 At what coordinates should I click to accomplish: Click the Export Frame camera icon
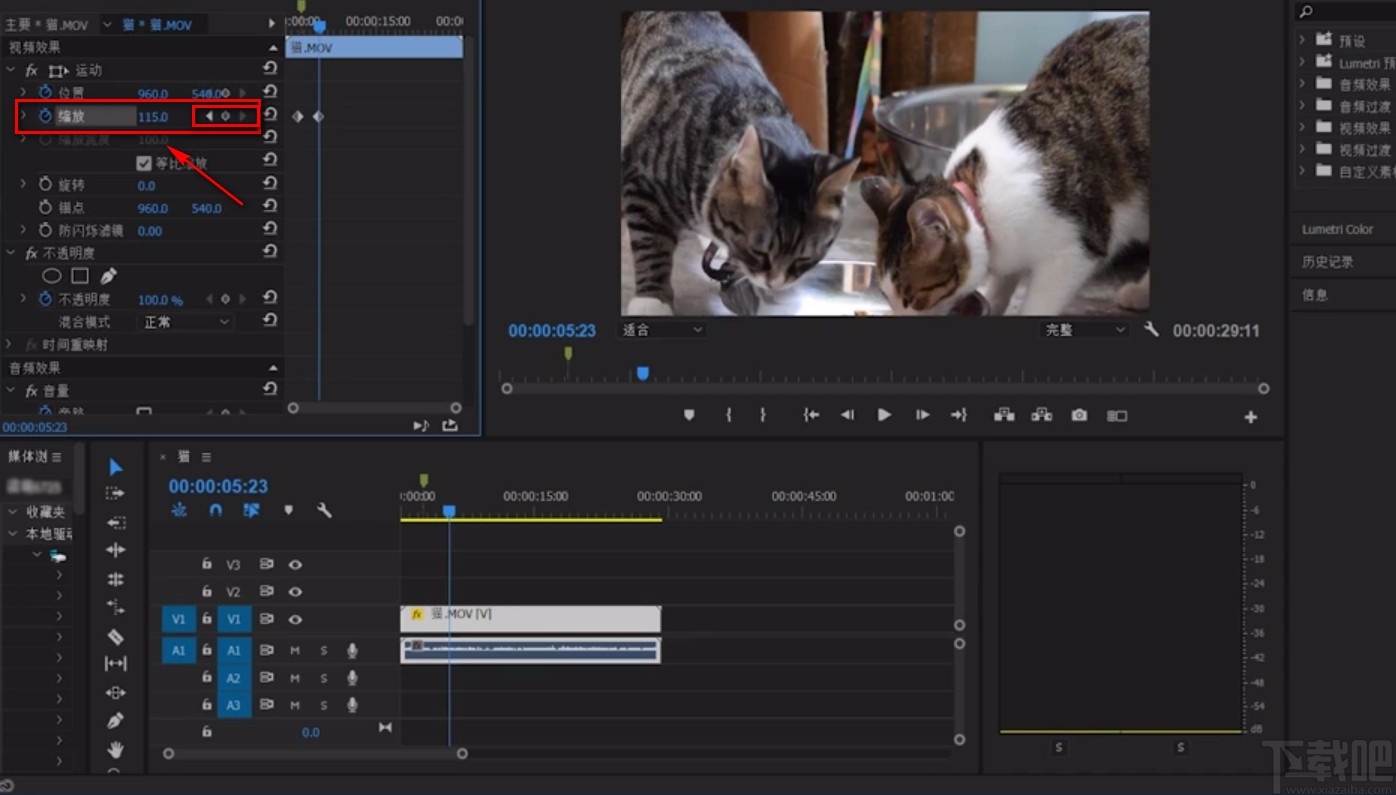click(x=1079, y=415)
